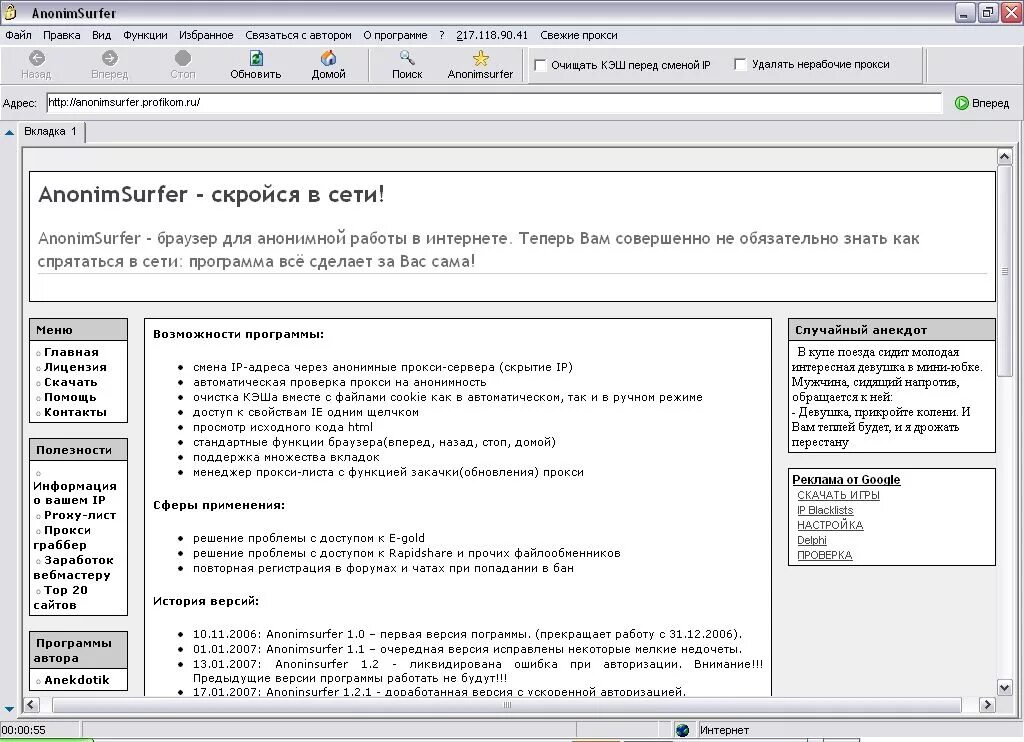Open search with Поиск magnifier icon

[x=407, y=58]
